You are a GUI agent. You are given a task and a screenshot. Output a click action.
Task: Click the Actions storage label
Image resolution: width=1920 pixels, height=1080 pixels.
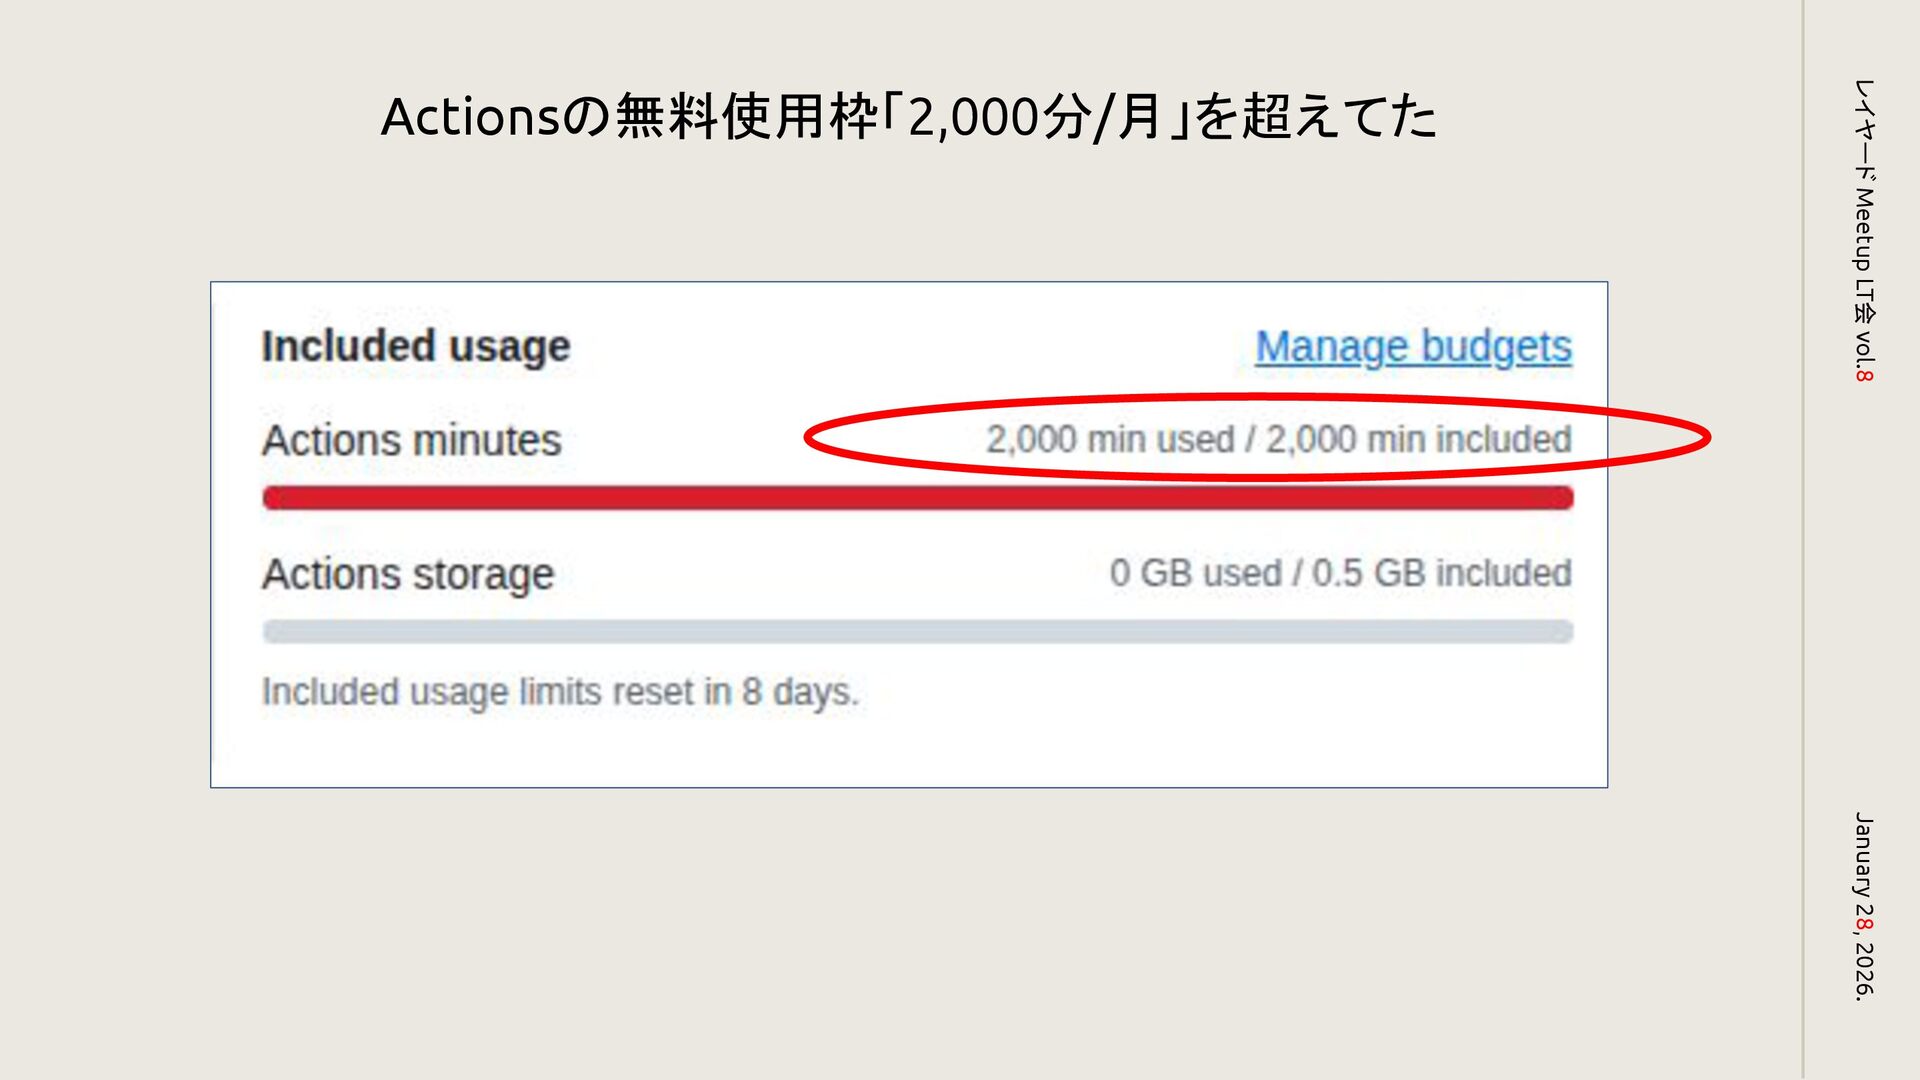pos(407,575)
